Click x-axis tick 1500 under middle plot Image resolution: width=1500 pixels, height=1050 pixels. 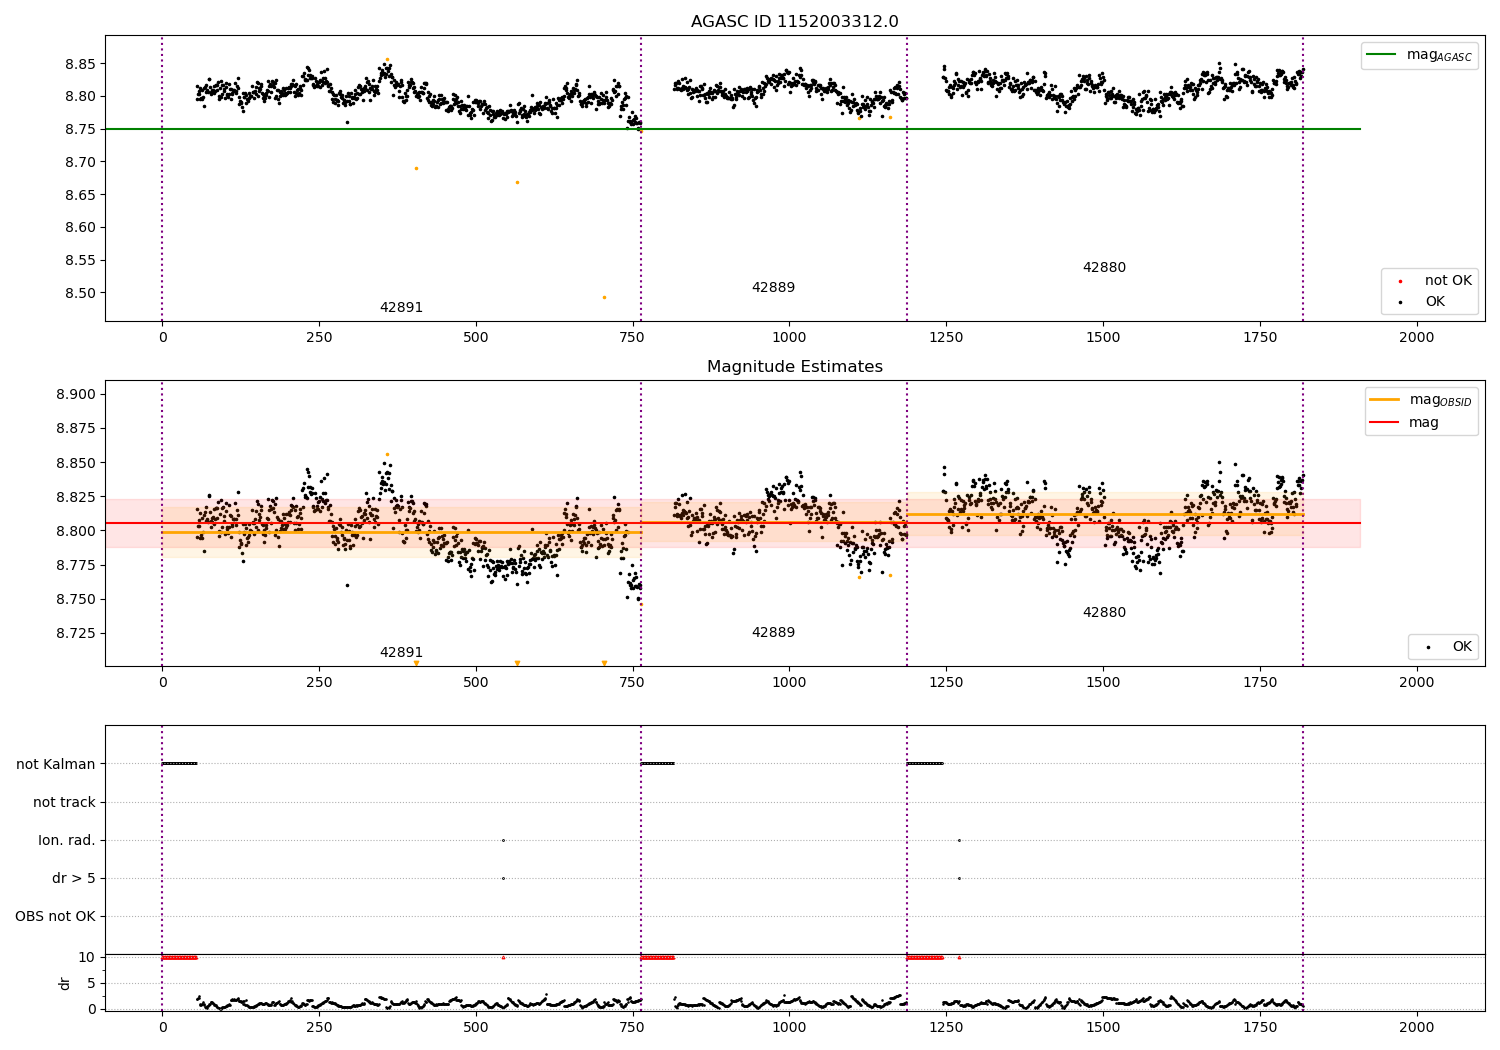coord(1103,682)
